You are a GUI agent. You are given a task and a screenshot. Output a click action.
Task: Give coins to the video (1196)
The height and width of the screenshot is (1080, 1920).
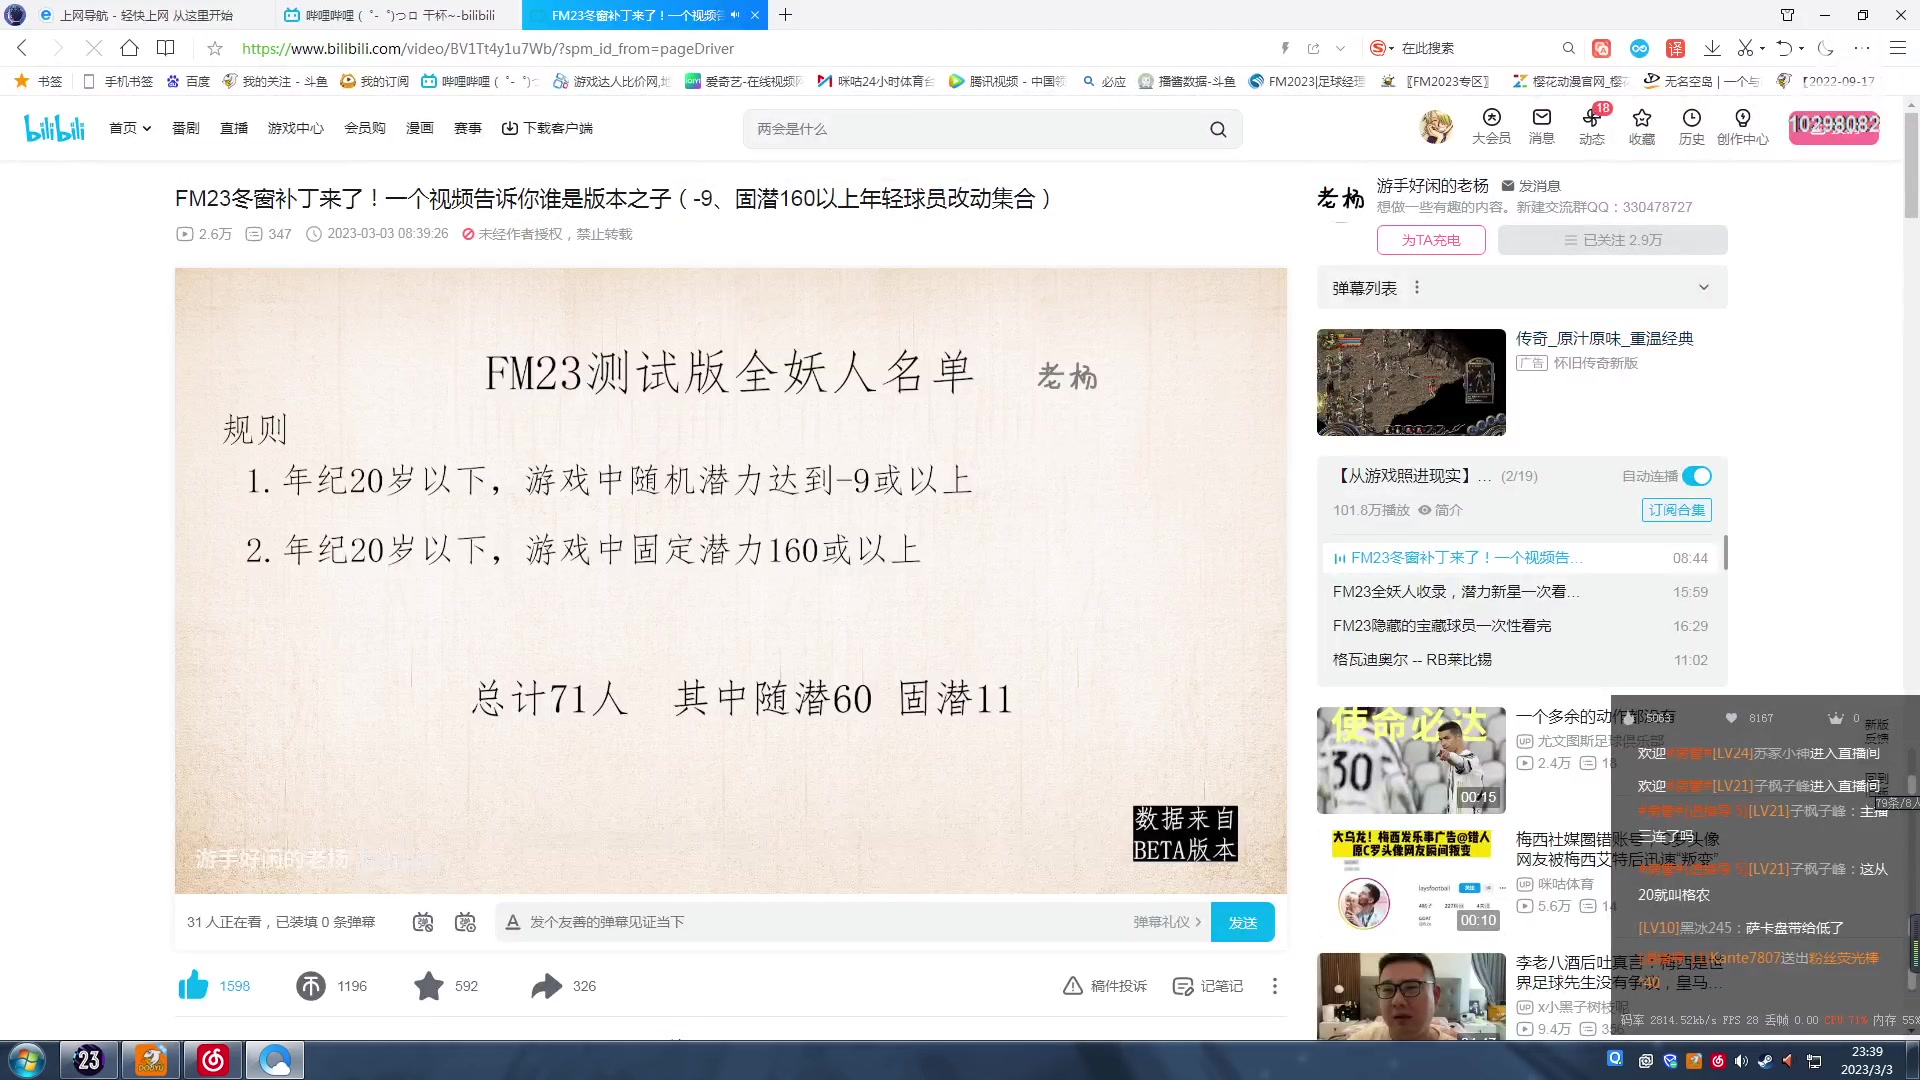tap(311, 986)
